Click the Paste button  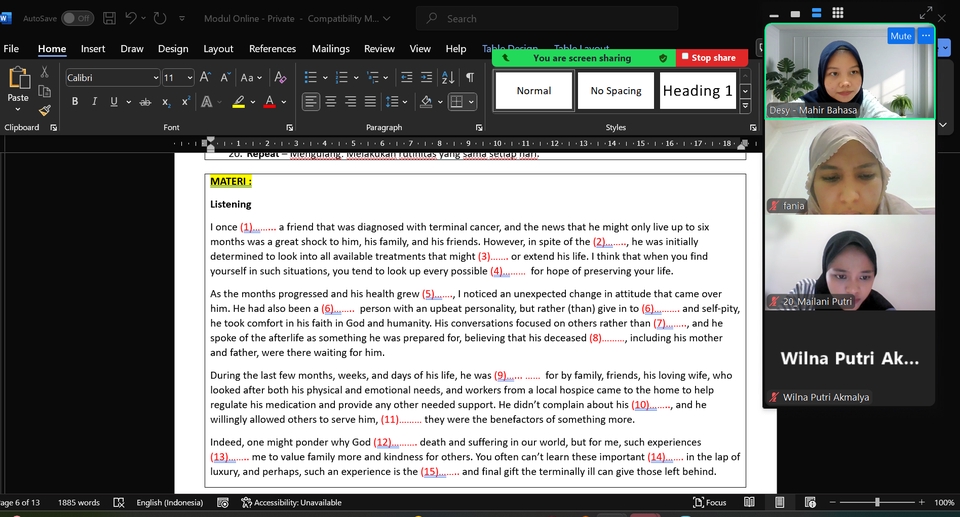click(18, 89)
